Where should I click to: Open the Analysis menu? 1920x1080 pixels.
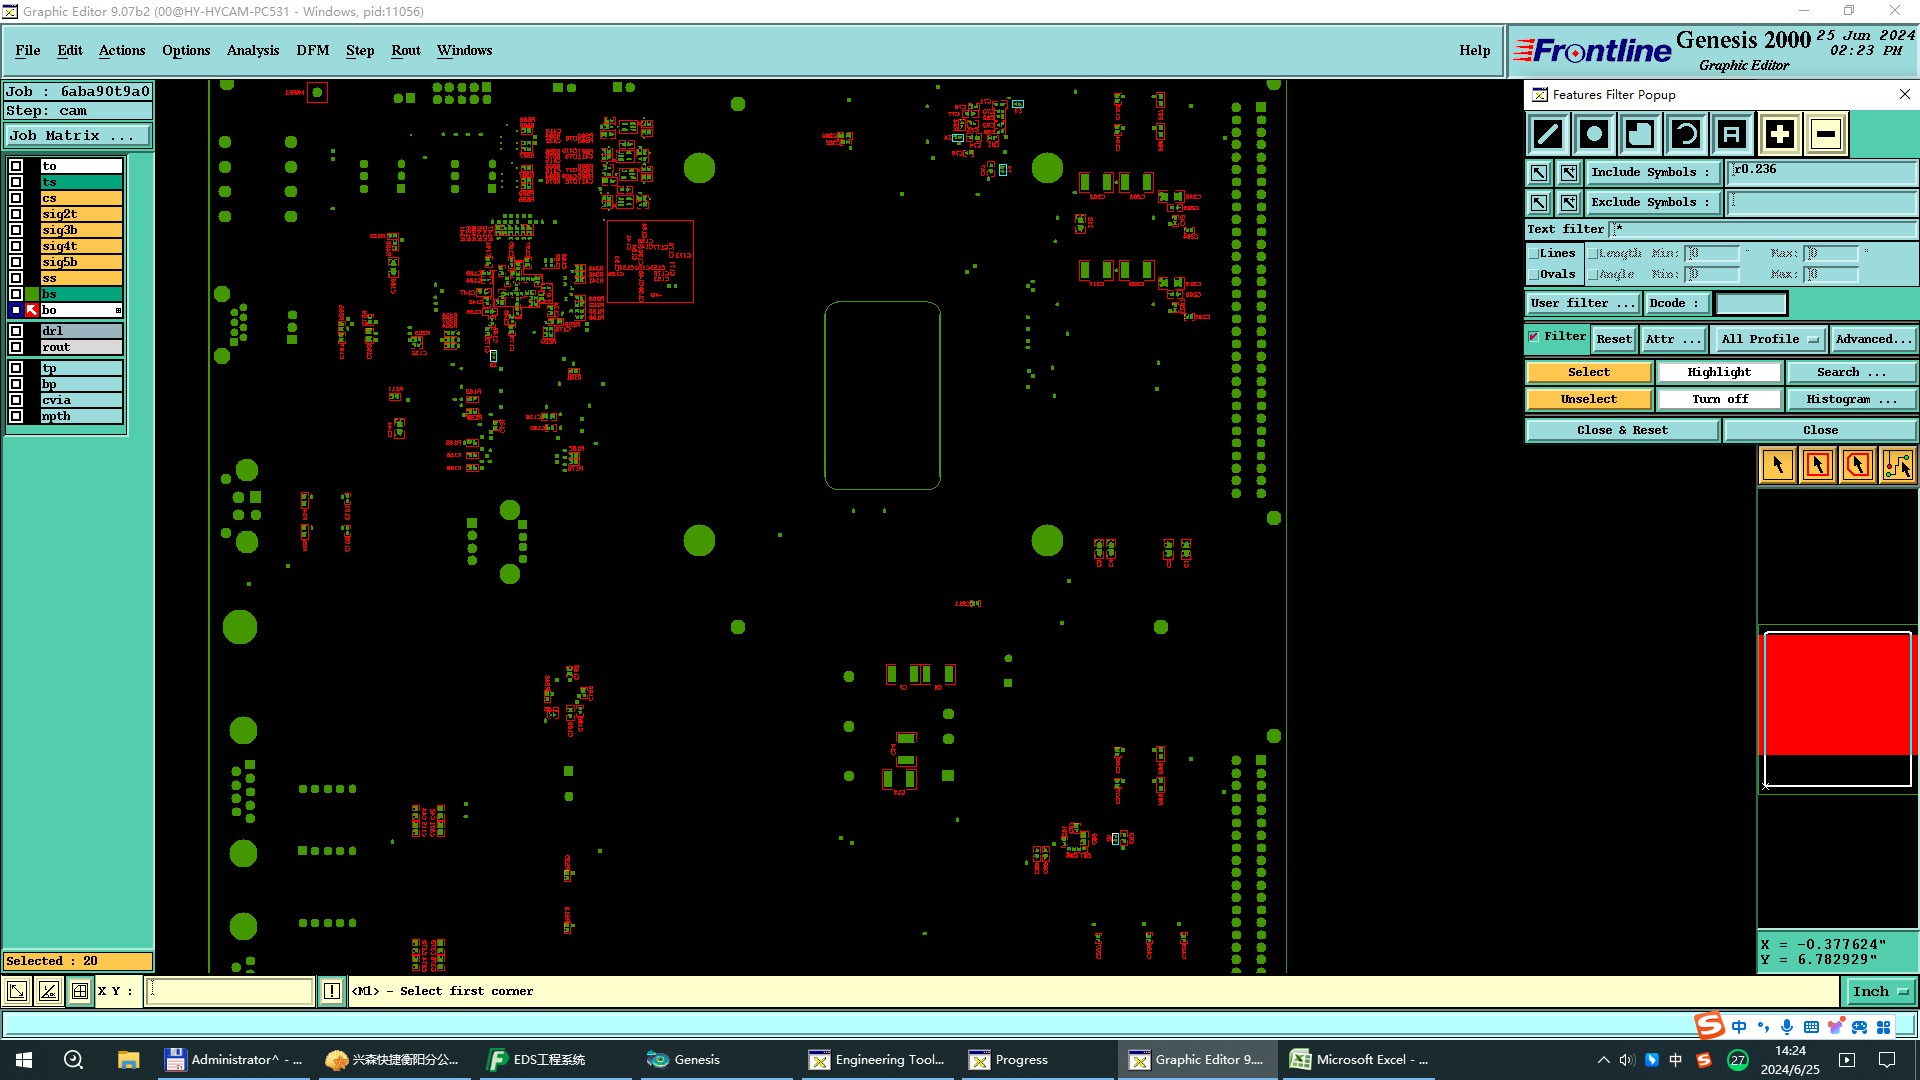click(x=252, y=50)
